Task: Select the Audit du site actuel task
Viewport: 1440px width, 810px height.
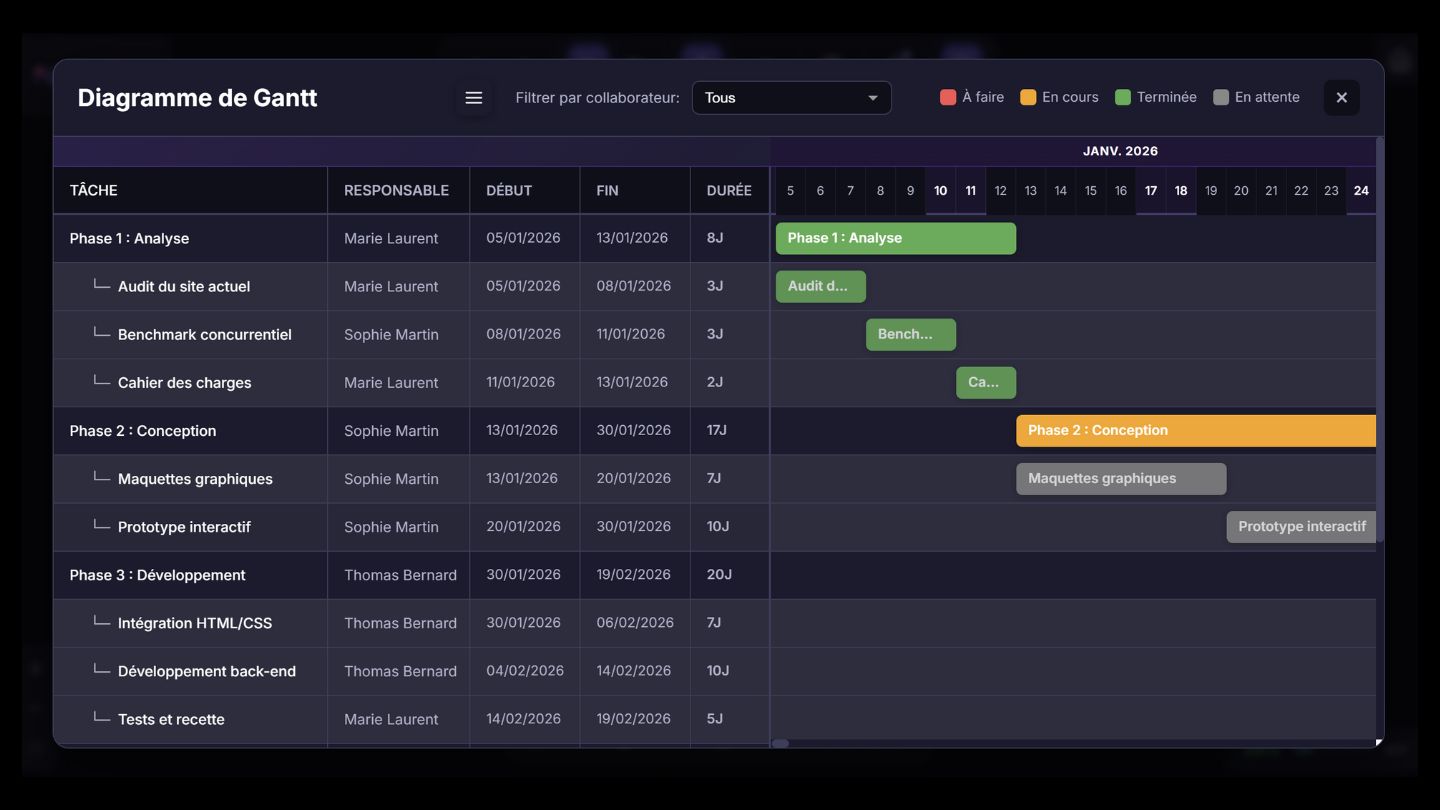Action: [x=184, y=286]
